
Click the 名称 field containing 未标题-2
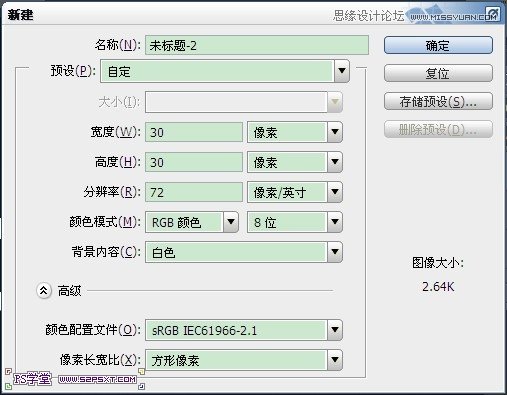pos(257,45)
